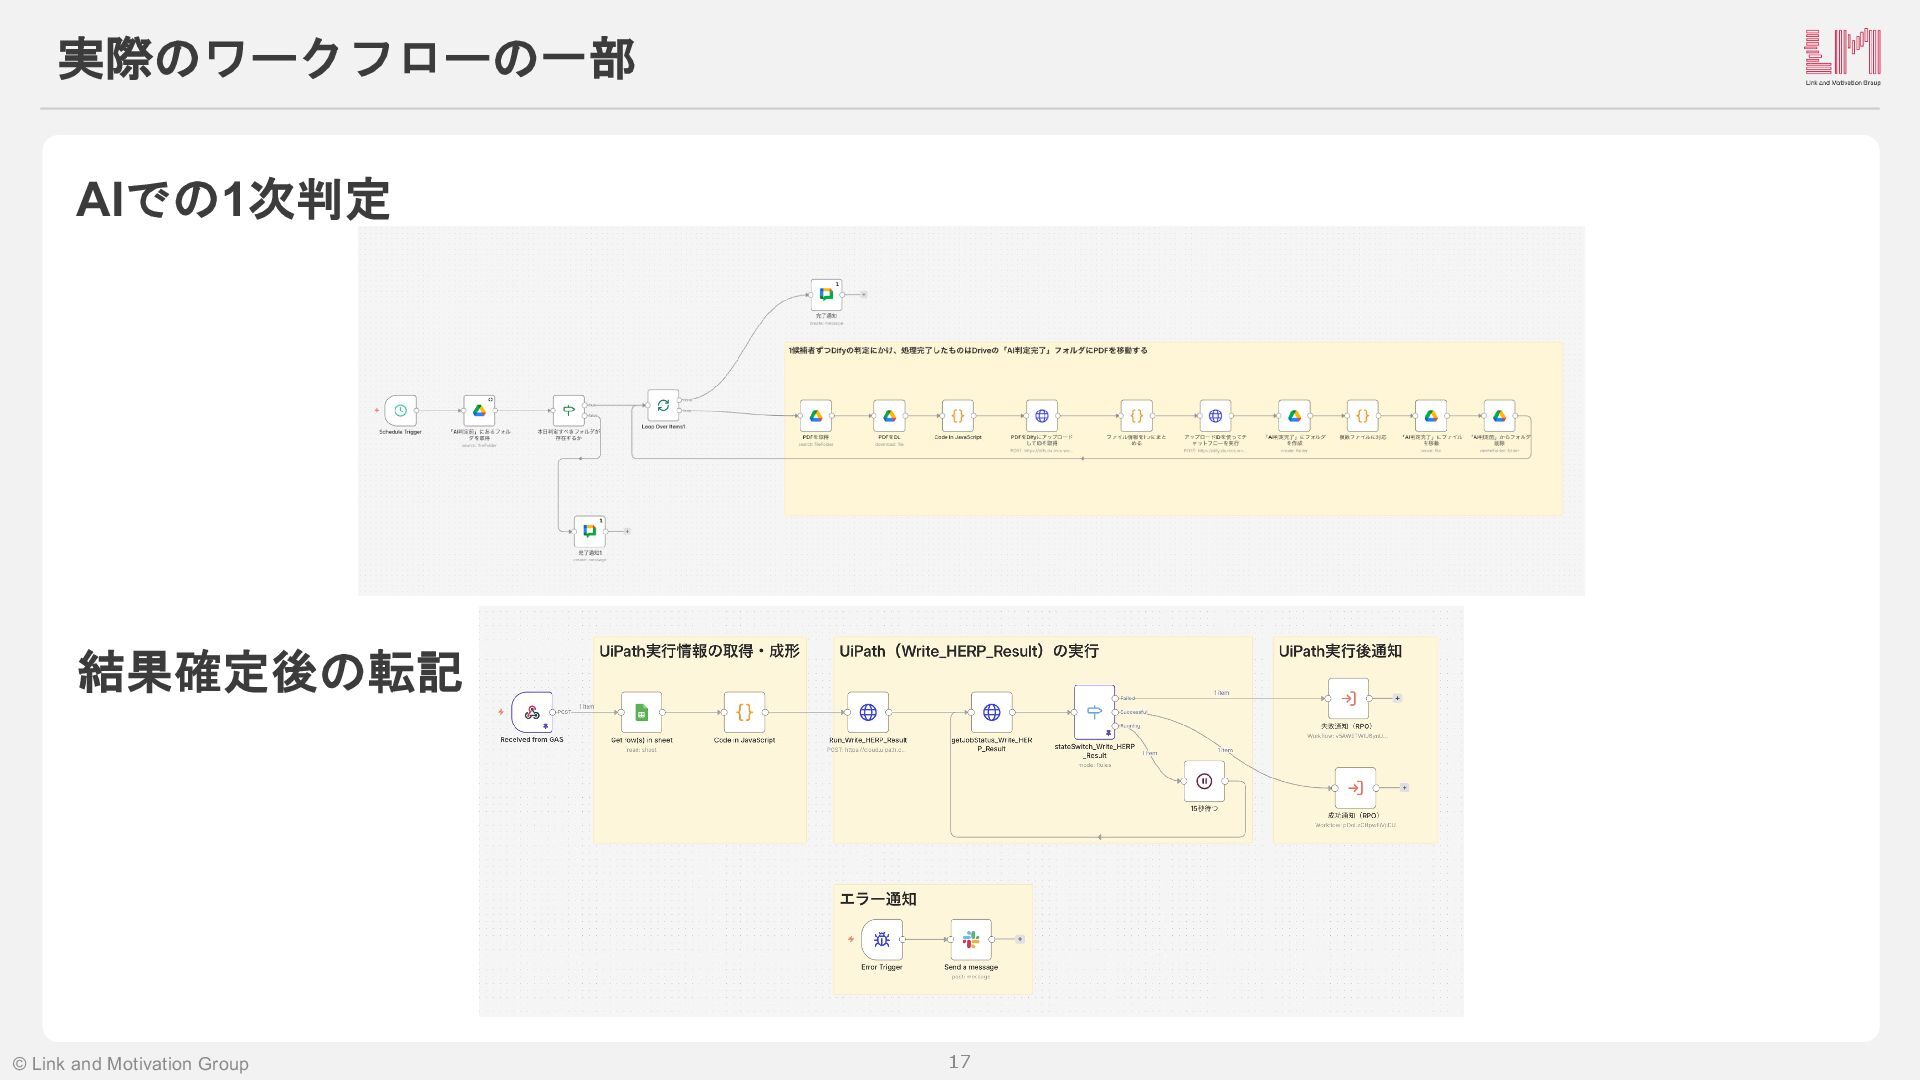Click the 失敗通知 (RPO) workflow node

(x=1348, y=698)
